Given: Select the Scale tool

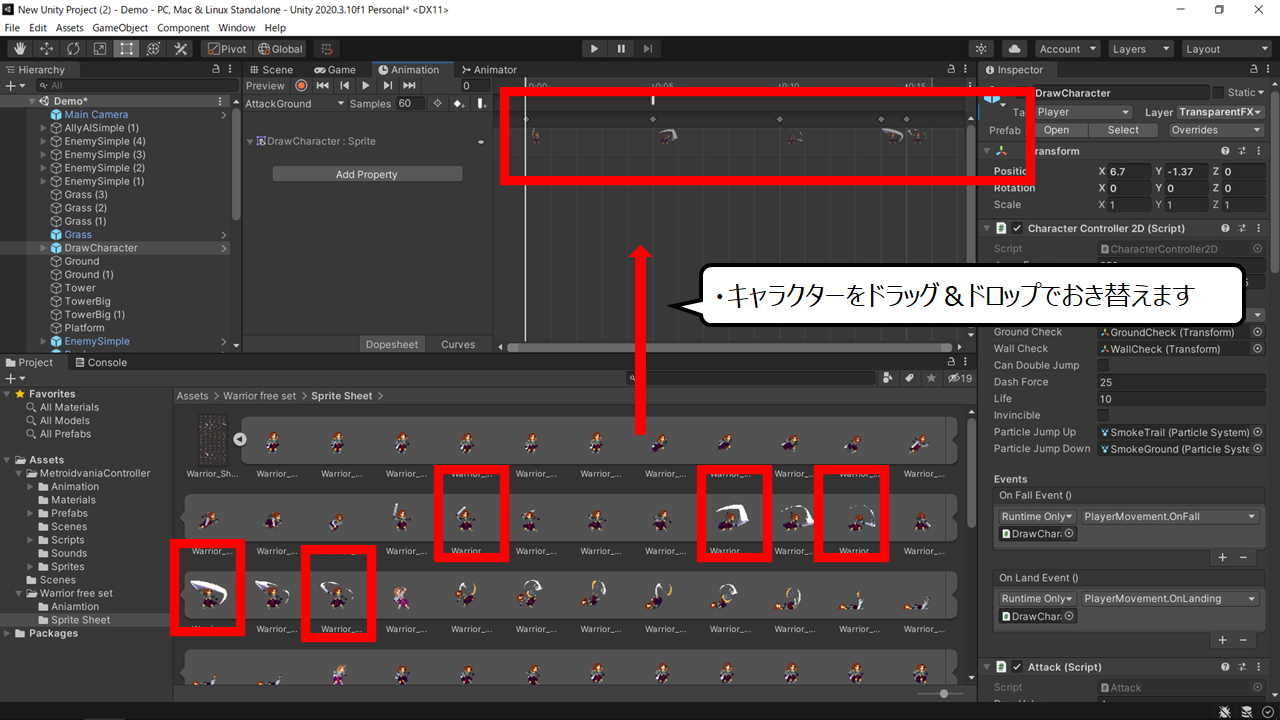Looking at the screenshot, I should pos(100,49).
